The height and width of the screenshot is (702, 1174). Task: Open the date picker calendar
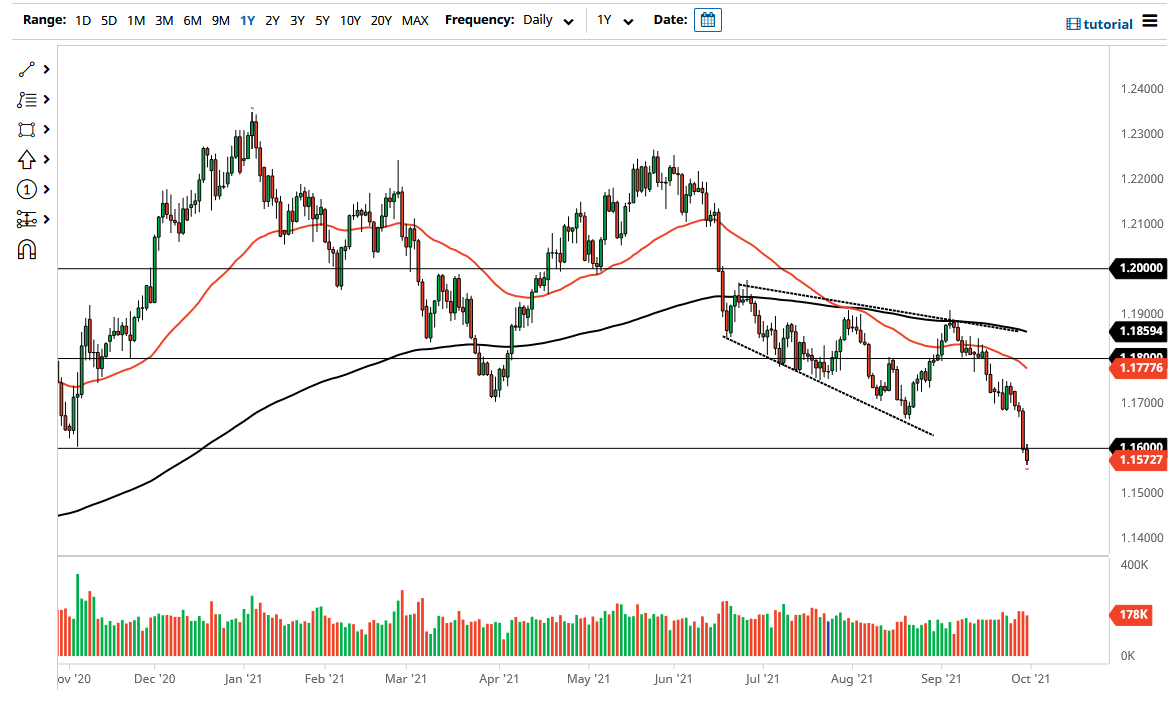pos(708,20)
